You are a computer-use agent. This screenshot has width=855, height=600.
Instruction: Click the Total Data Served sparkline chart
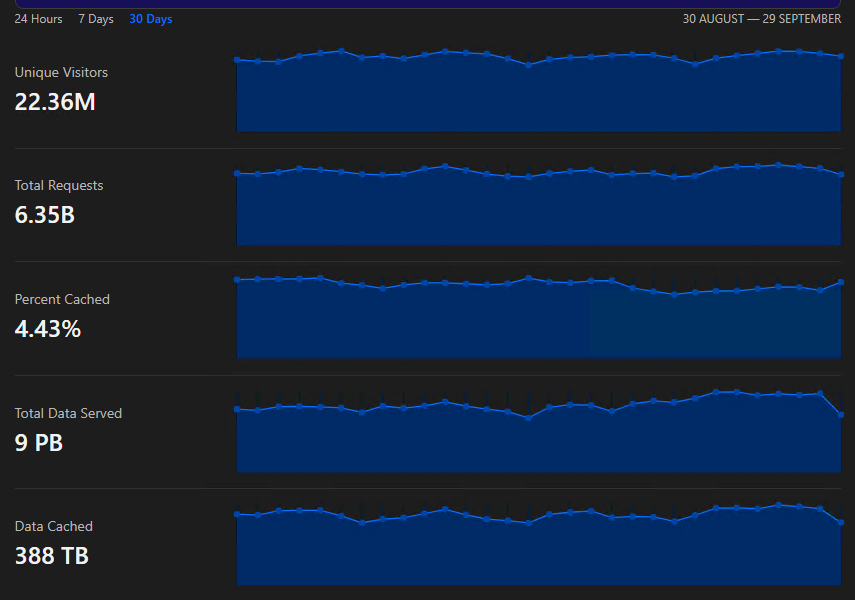[539, 431]
